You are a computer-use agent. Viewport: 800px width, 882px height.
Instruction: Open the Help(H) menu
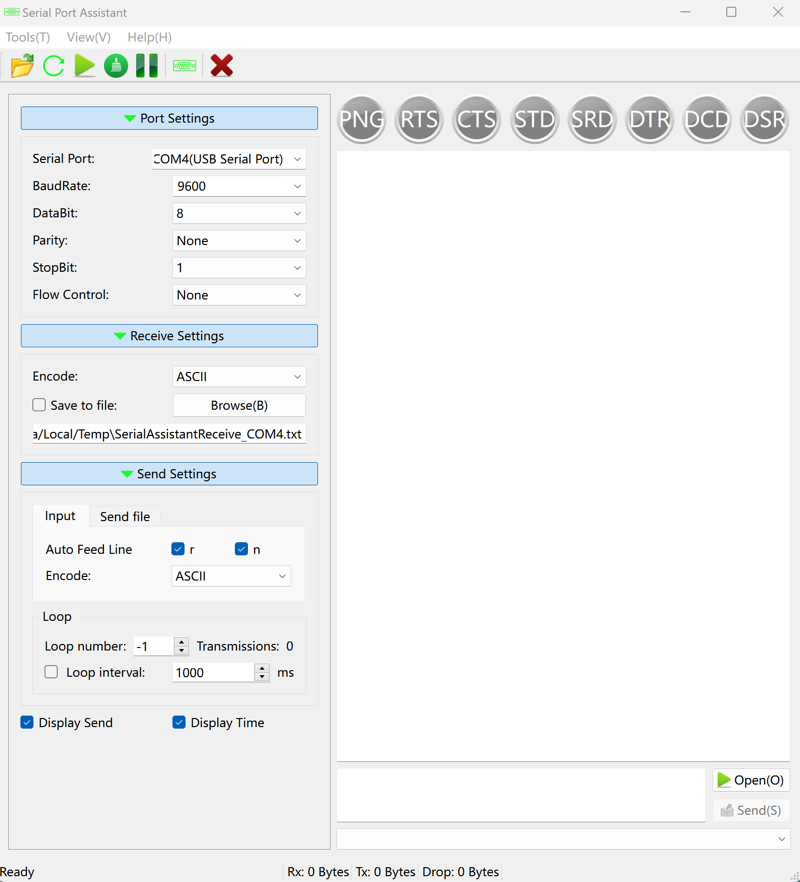tap(150, 37)
